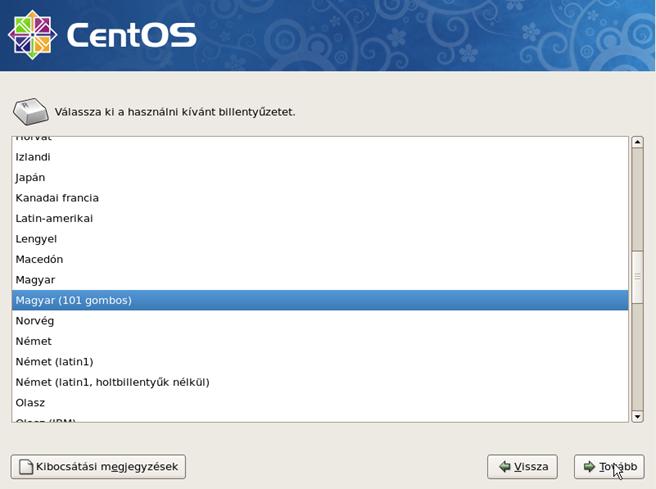Click the CentOS logo icon
This screenshot has width=656, height=489.
(x=33, y=35)
